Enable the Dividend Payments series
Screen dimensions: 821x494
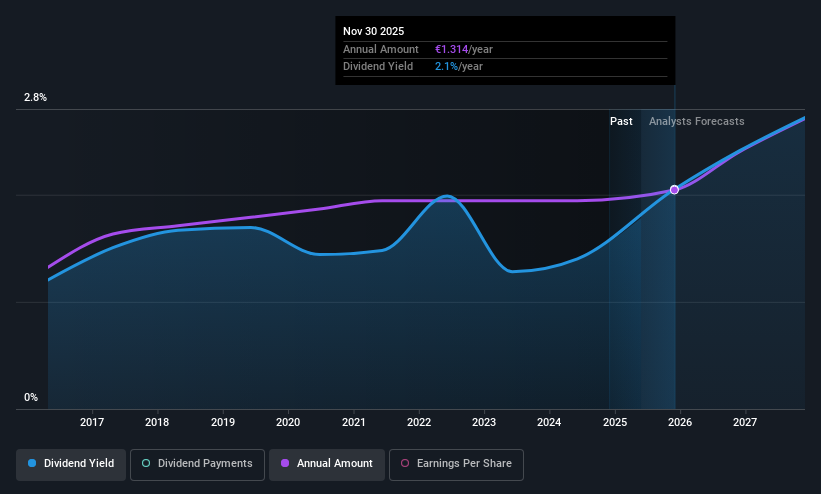tap(197, 464)
